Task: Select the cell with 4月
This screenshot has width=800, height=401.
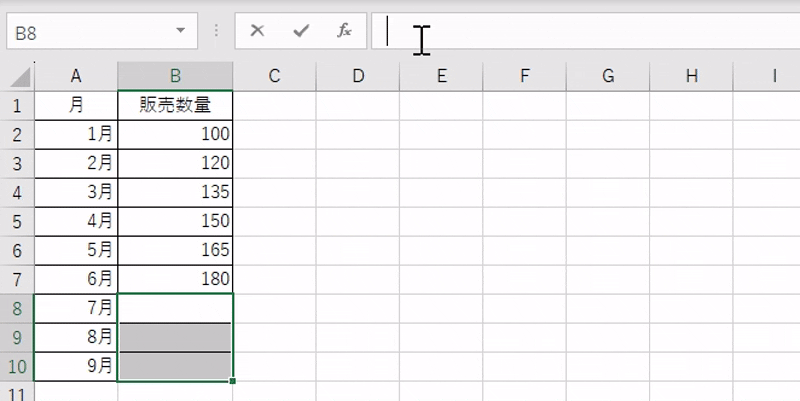Action: [76, 222]
